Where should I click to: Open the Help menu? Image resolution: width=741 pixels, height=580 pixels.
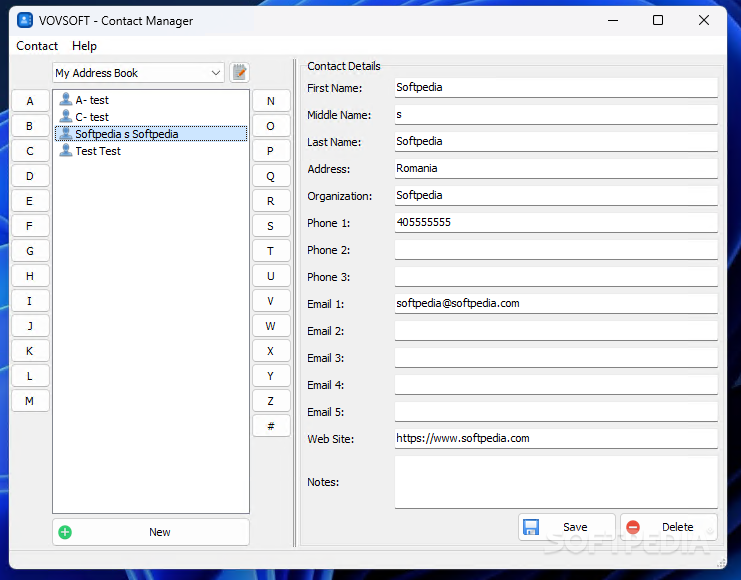tap(84, 46)
